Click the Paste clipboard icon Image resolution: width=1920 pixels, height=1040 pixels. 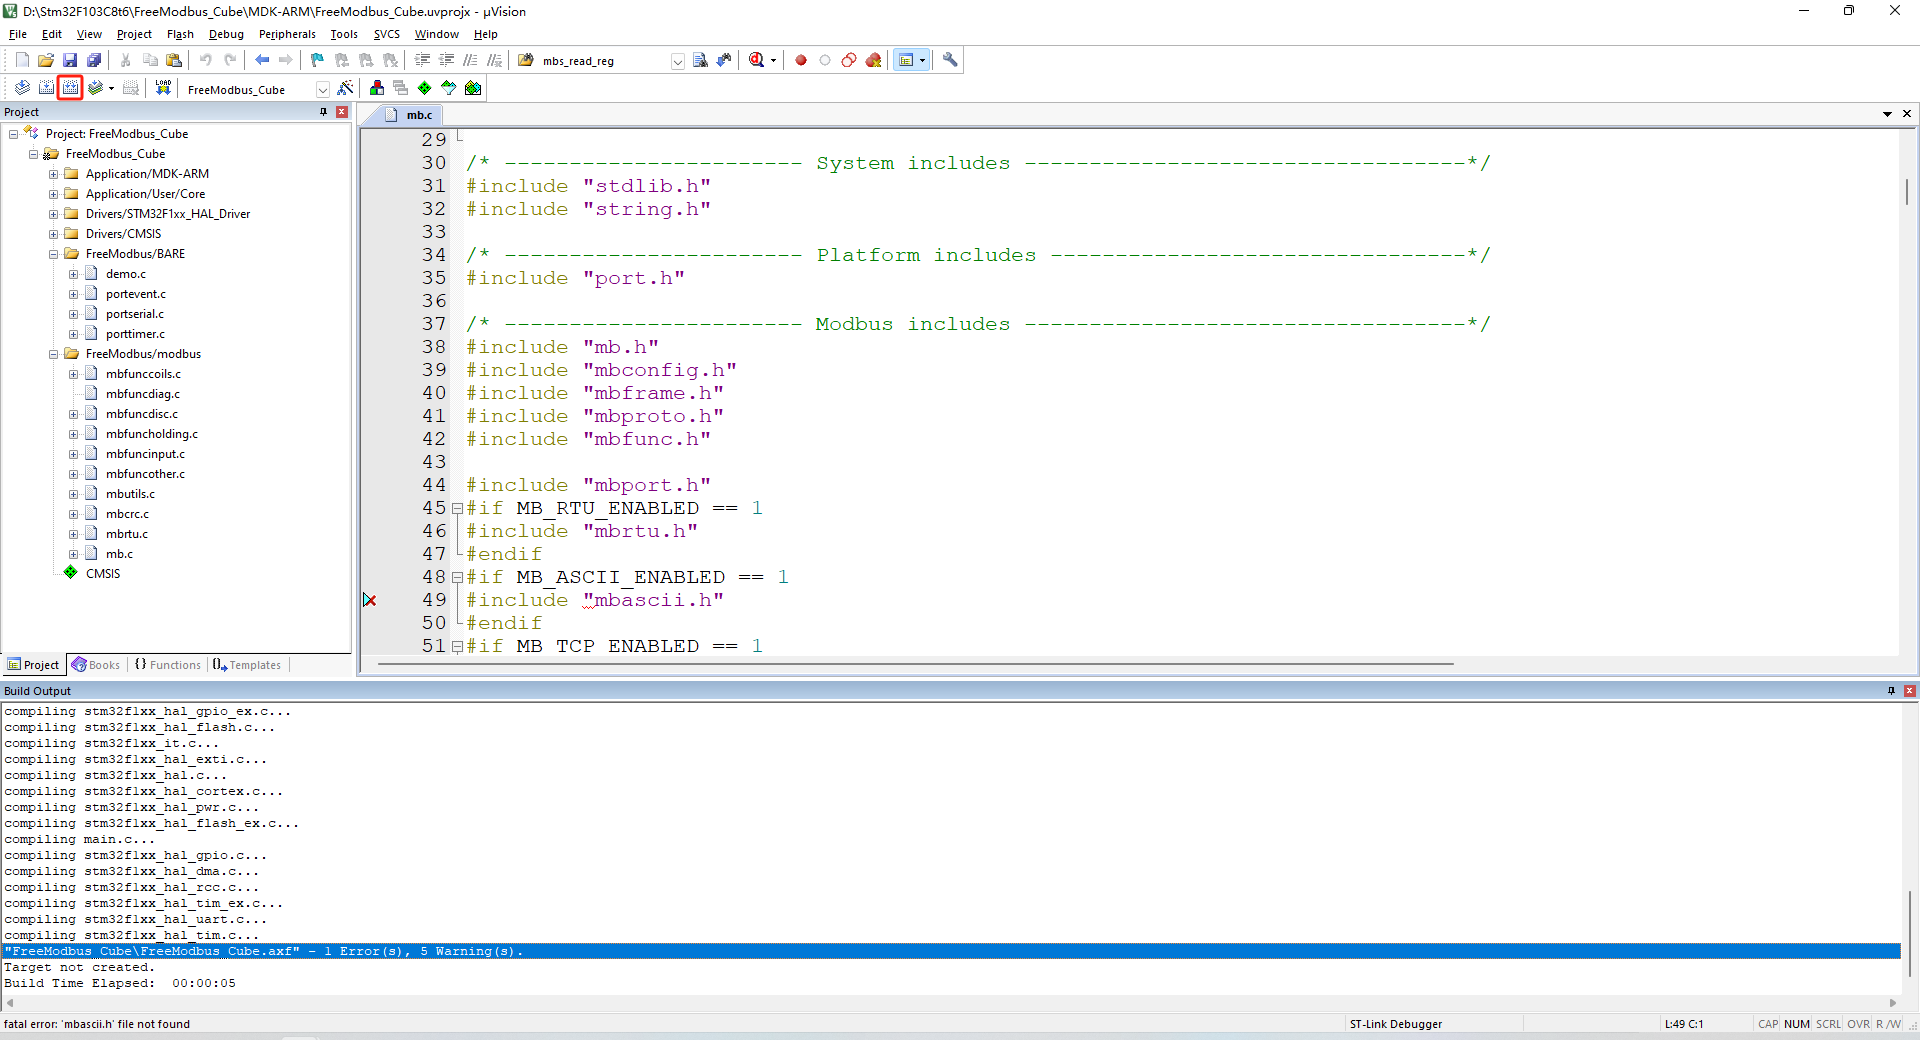coord(174,60)
